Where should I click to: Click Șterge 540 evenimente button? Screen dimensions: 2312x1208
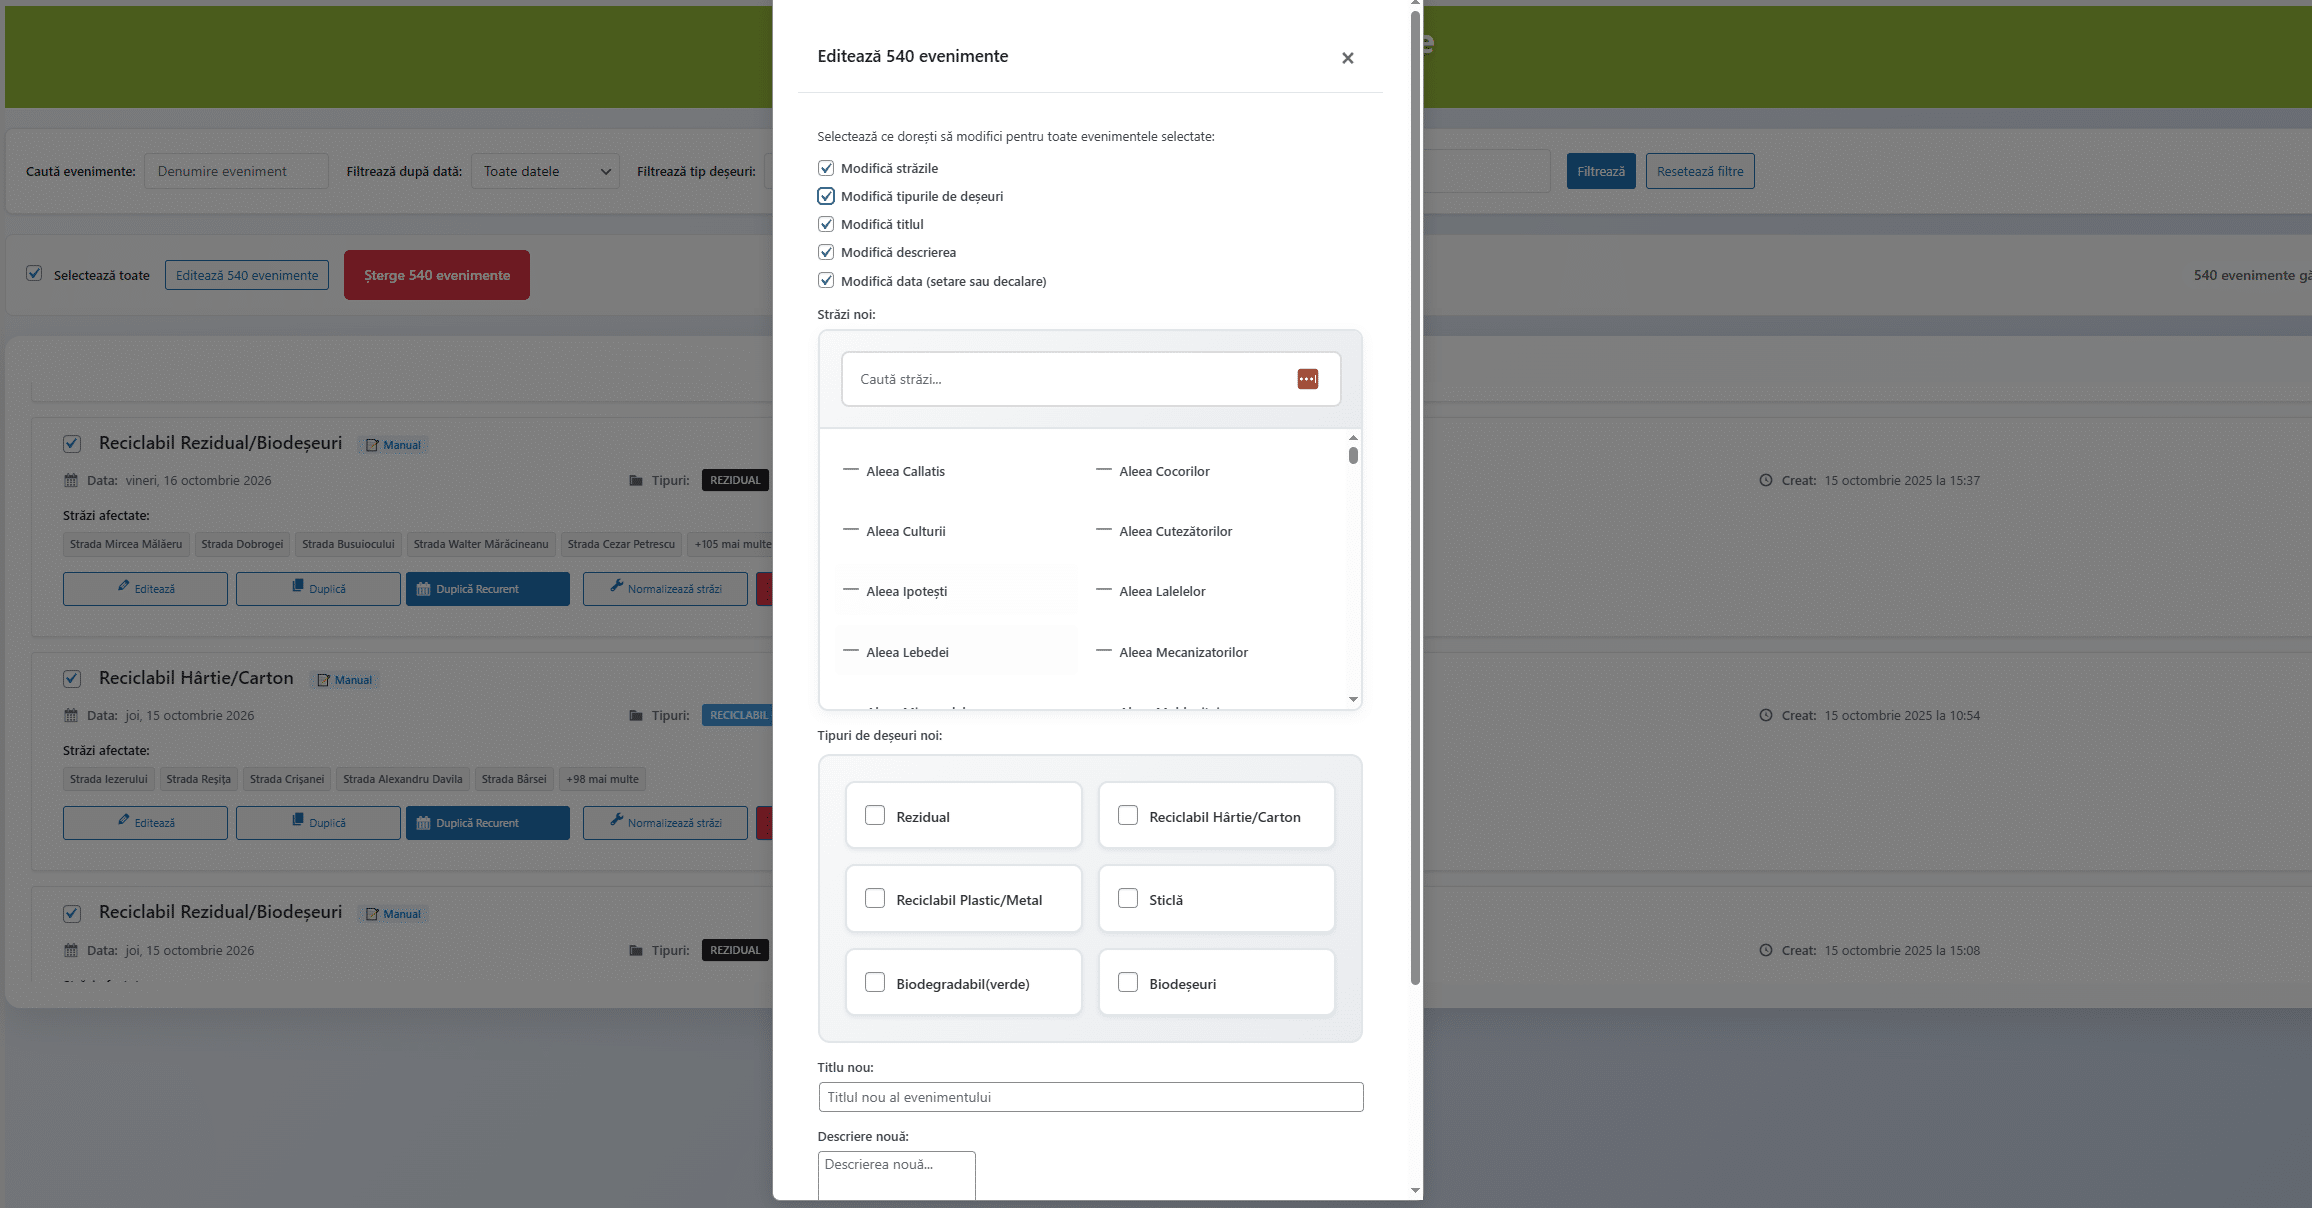coord(437,275)
